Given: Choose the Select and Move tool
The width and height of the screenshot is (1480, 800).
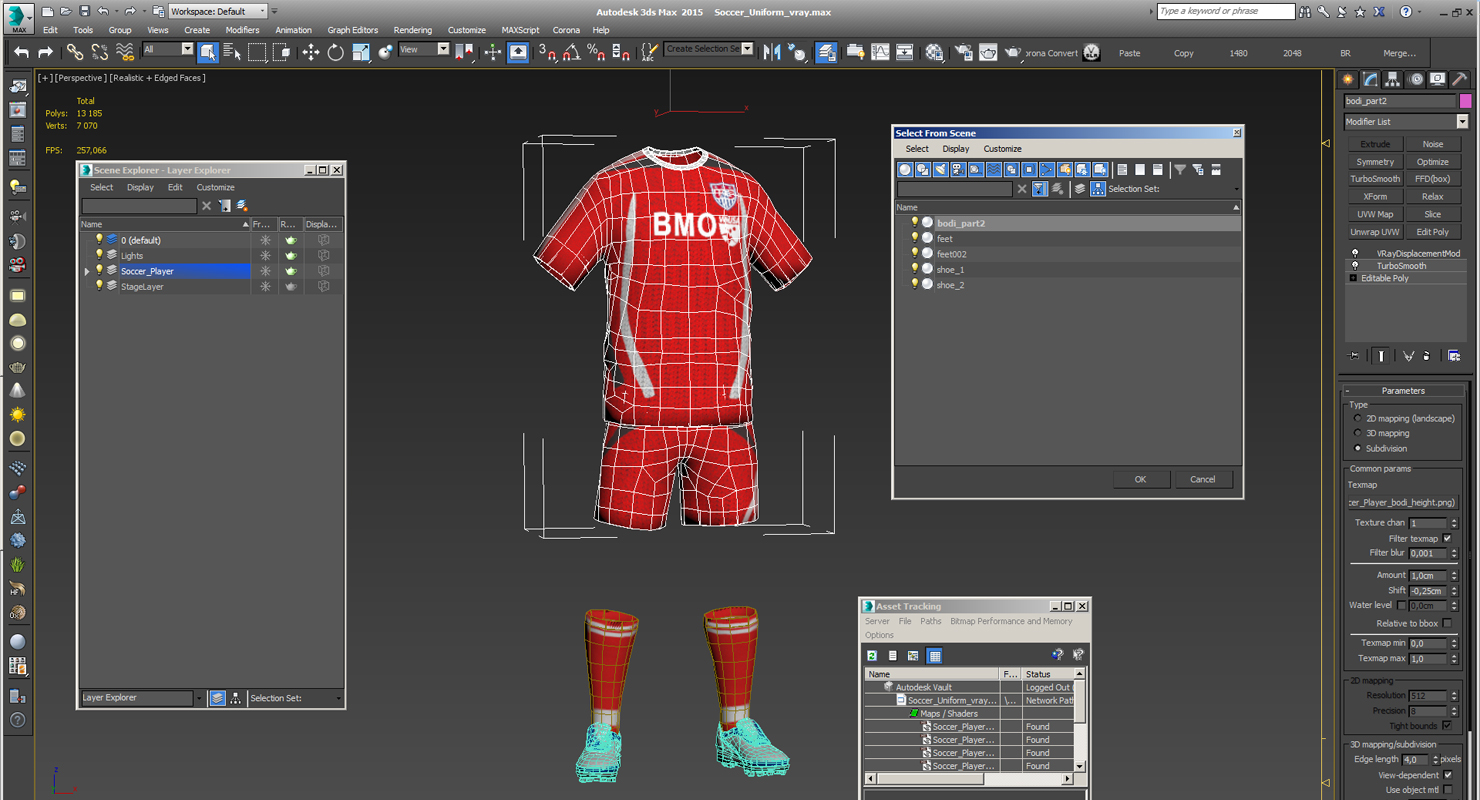Looking at the screenshot, I should tap(311, 52).
